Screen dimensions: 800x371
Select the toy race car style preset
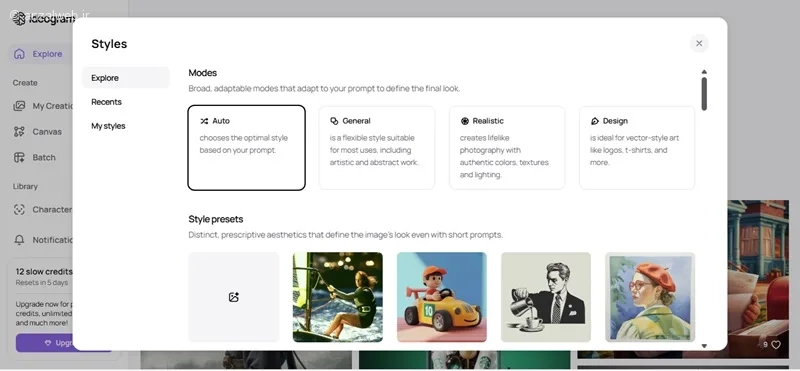pyautogui.click(x=442, y=297)
